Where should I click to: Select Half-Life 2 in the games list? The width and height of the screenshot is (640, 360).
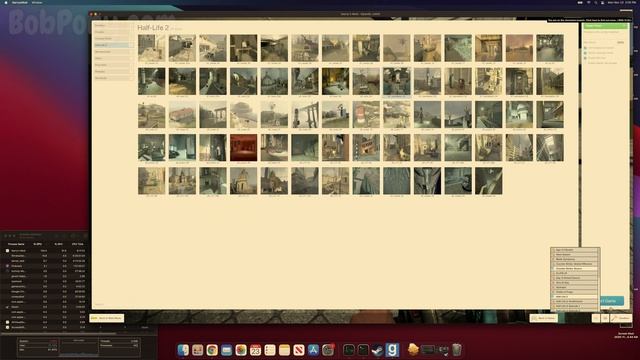pyautogui.click(x=574, y=297)
